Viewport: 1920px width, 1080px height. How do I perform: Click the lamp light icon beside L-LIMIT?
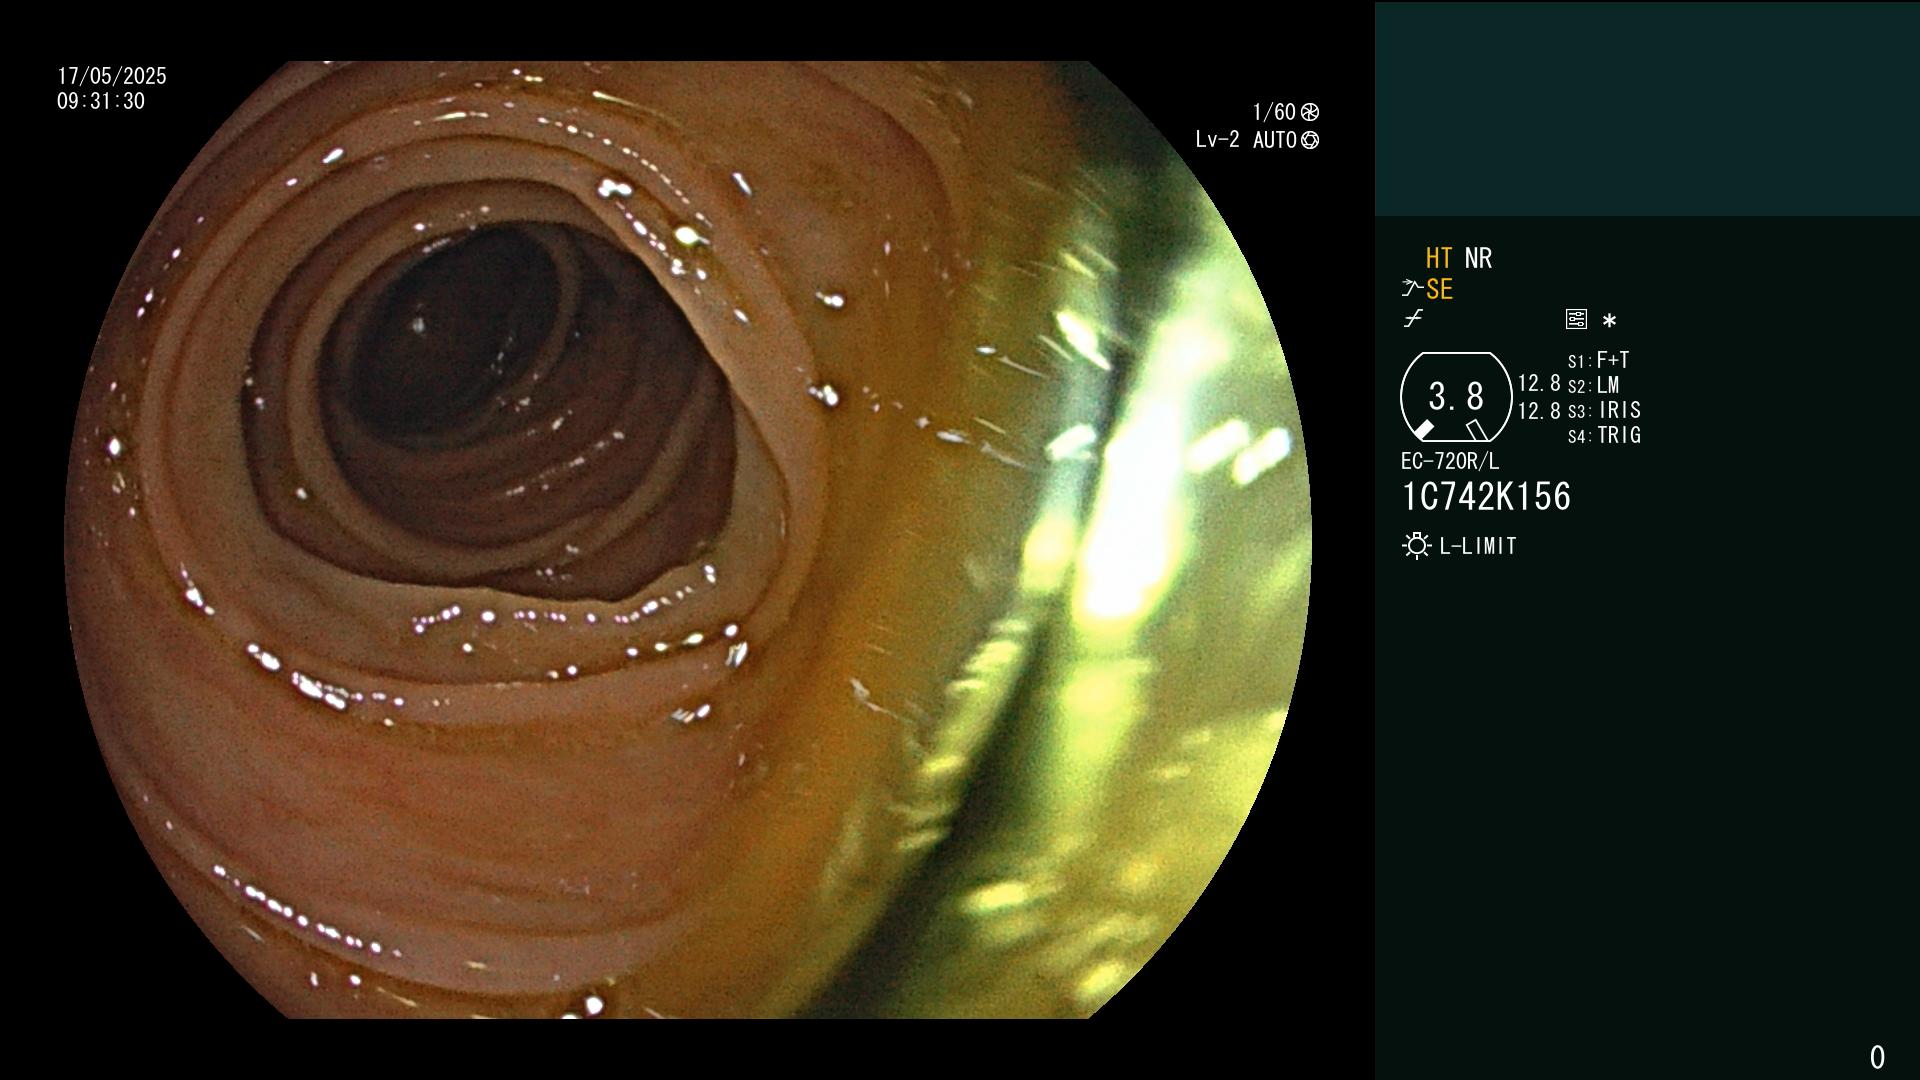tap(1417, 546)
